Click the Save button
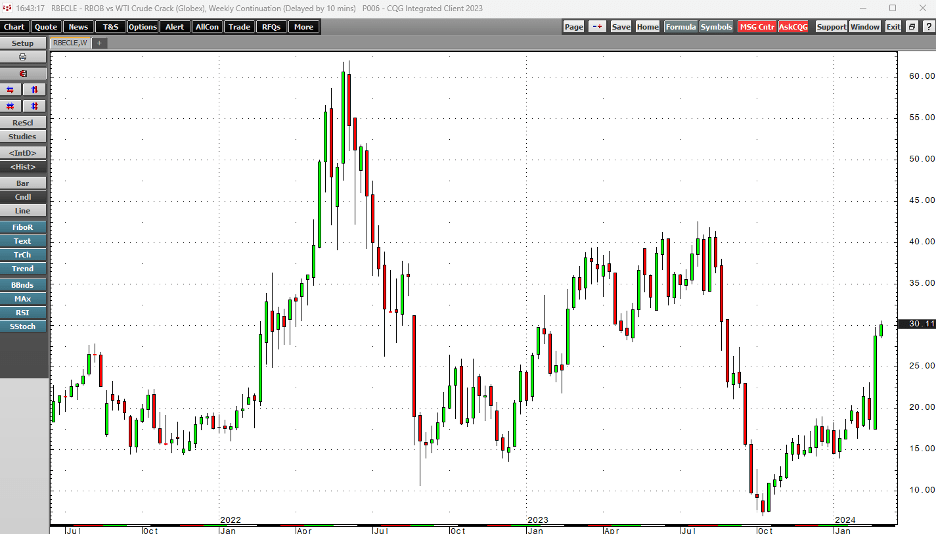936x534 pixels. click(621, 27)
